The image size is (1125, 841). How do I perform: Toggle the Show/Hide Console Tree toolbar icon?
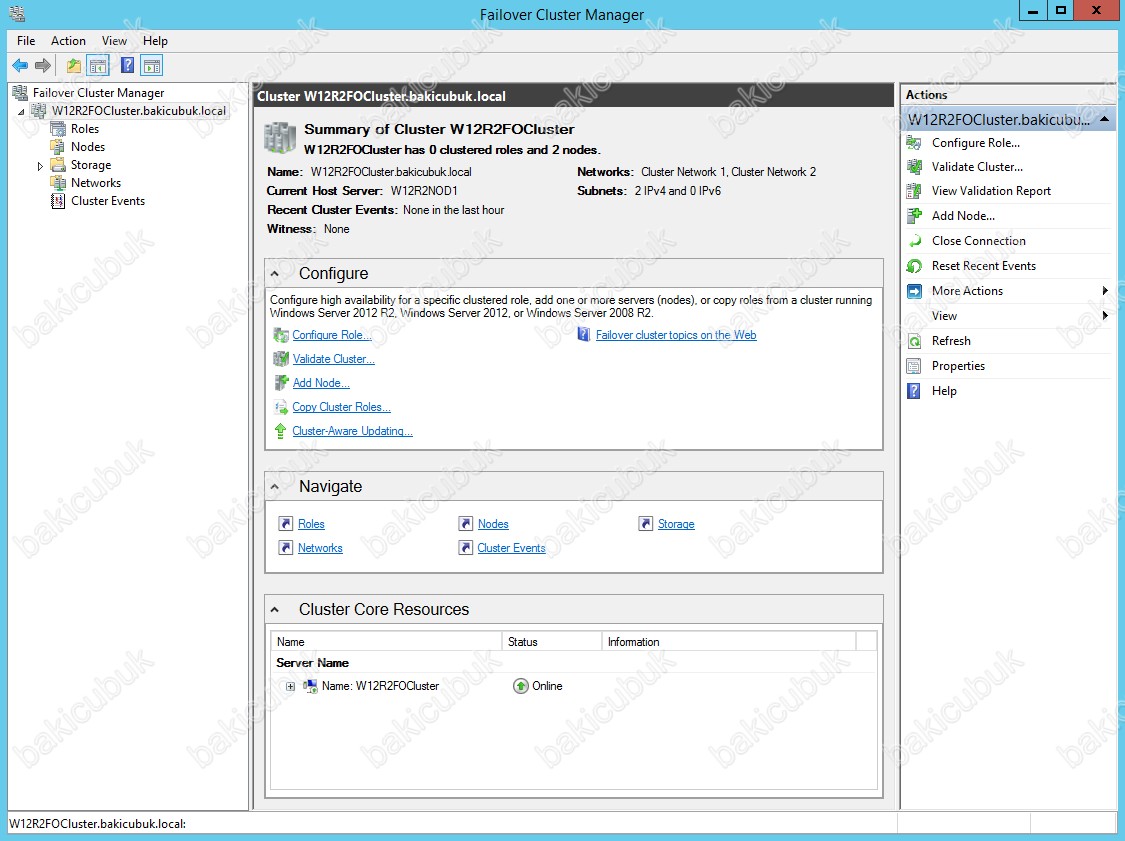(x=98, y=66)
